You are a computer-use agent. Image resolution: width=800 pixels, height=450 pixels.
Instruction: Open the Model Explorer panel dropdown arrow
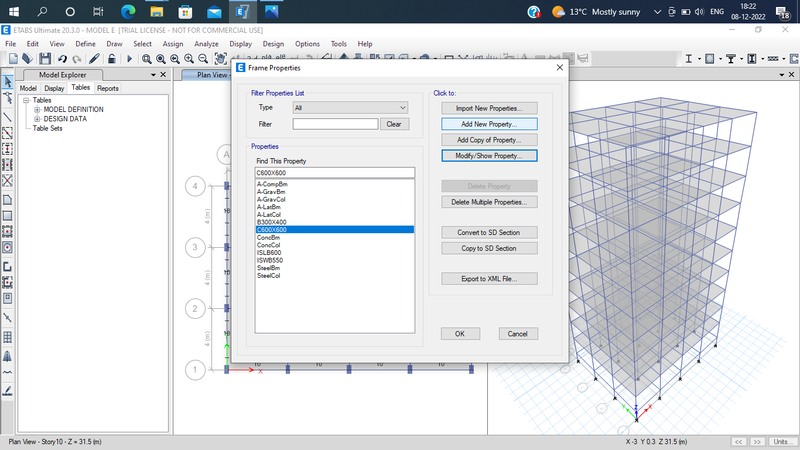click(x=153, y=74)
